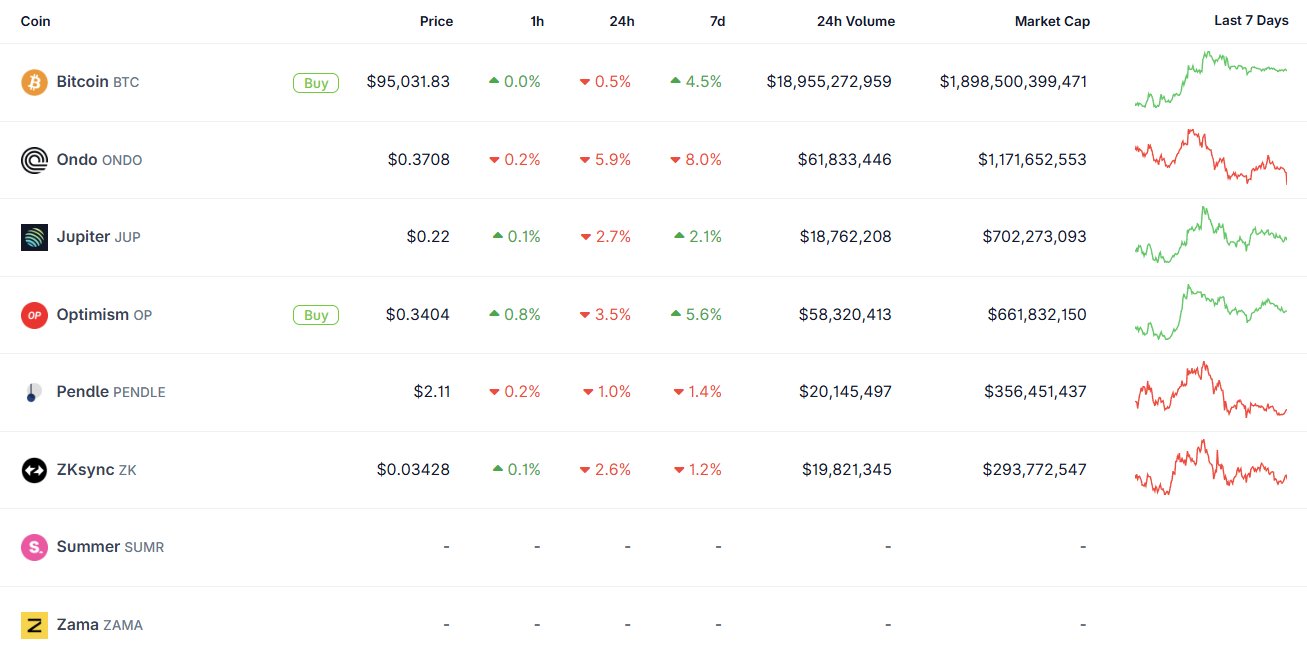Viewport: 1307px width, 655px height.
Task: View Bitcoin's 7-day sparkline chart
Action: coord(1211,80)
